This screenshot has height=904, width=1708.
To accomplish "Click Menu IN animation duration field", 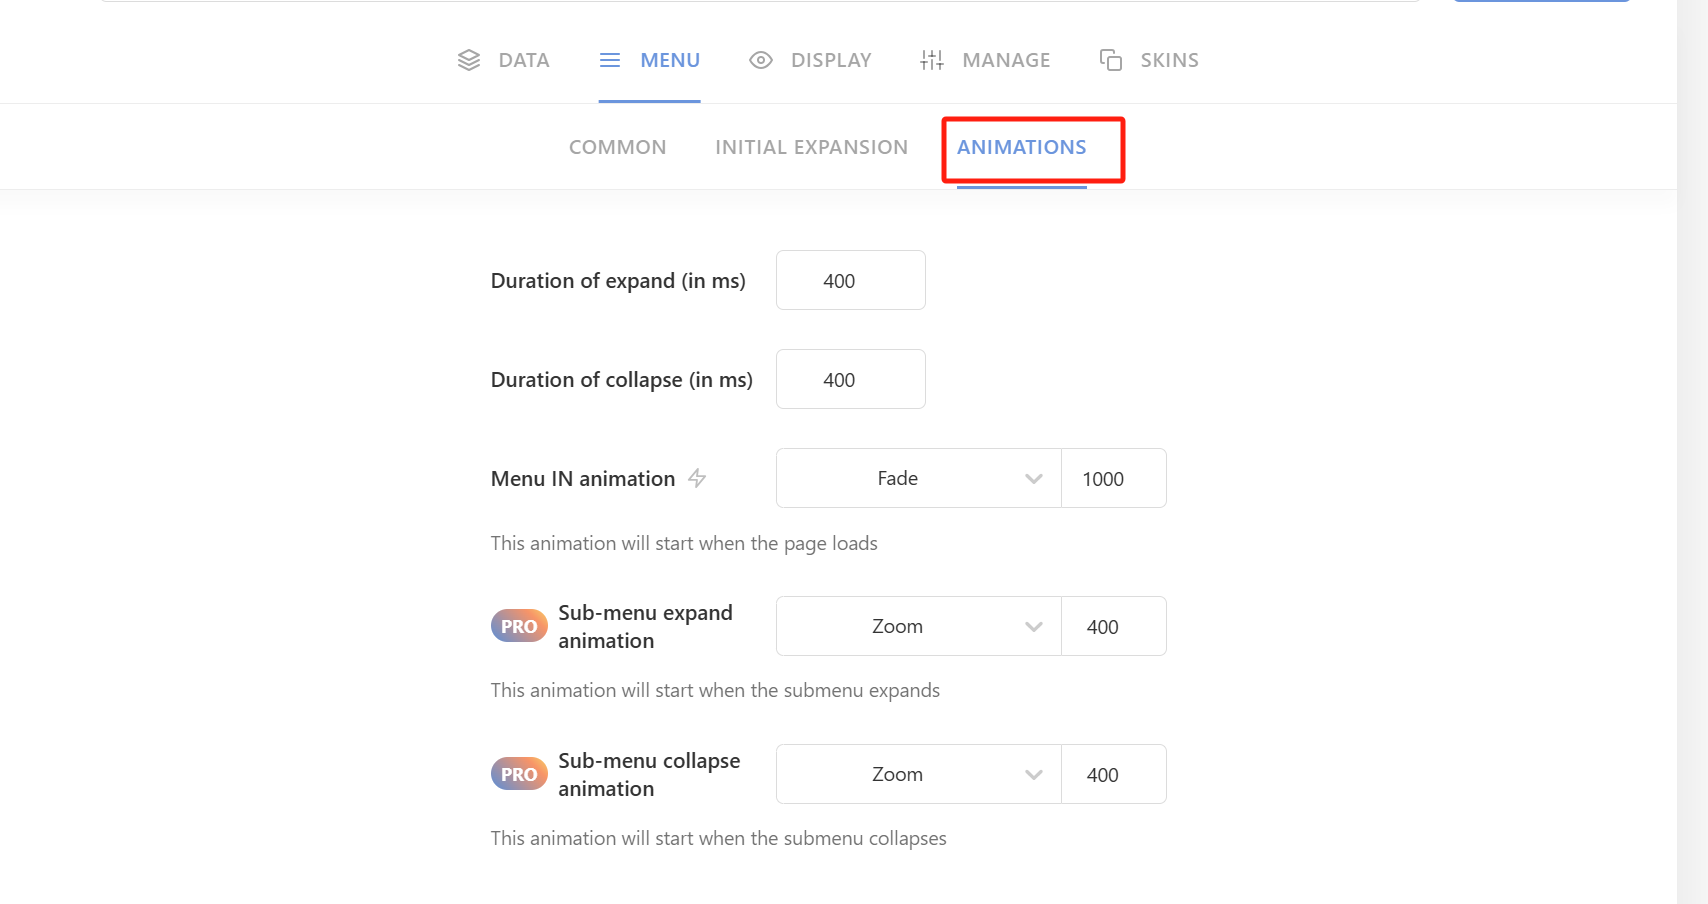I will [x=1113, y=478].
